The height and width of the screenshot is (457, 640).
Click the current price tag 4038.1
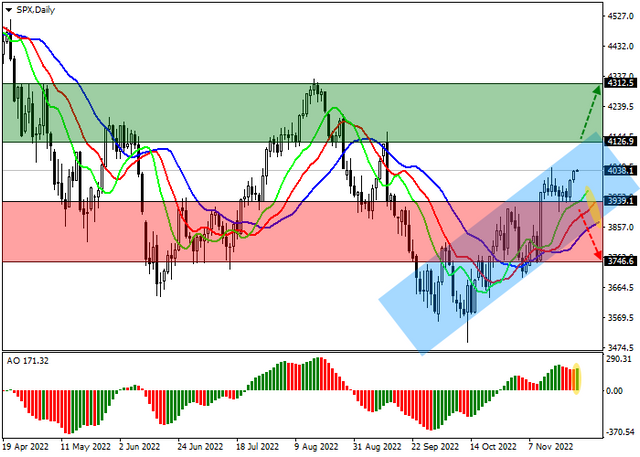621,171
